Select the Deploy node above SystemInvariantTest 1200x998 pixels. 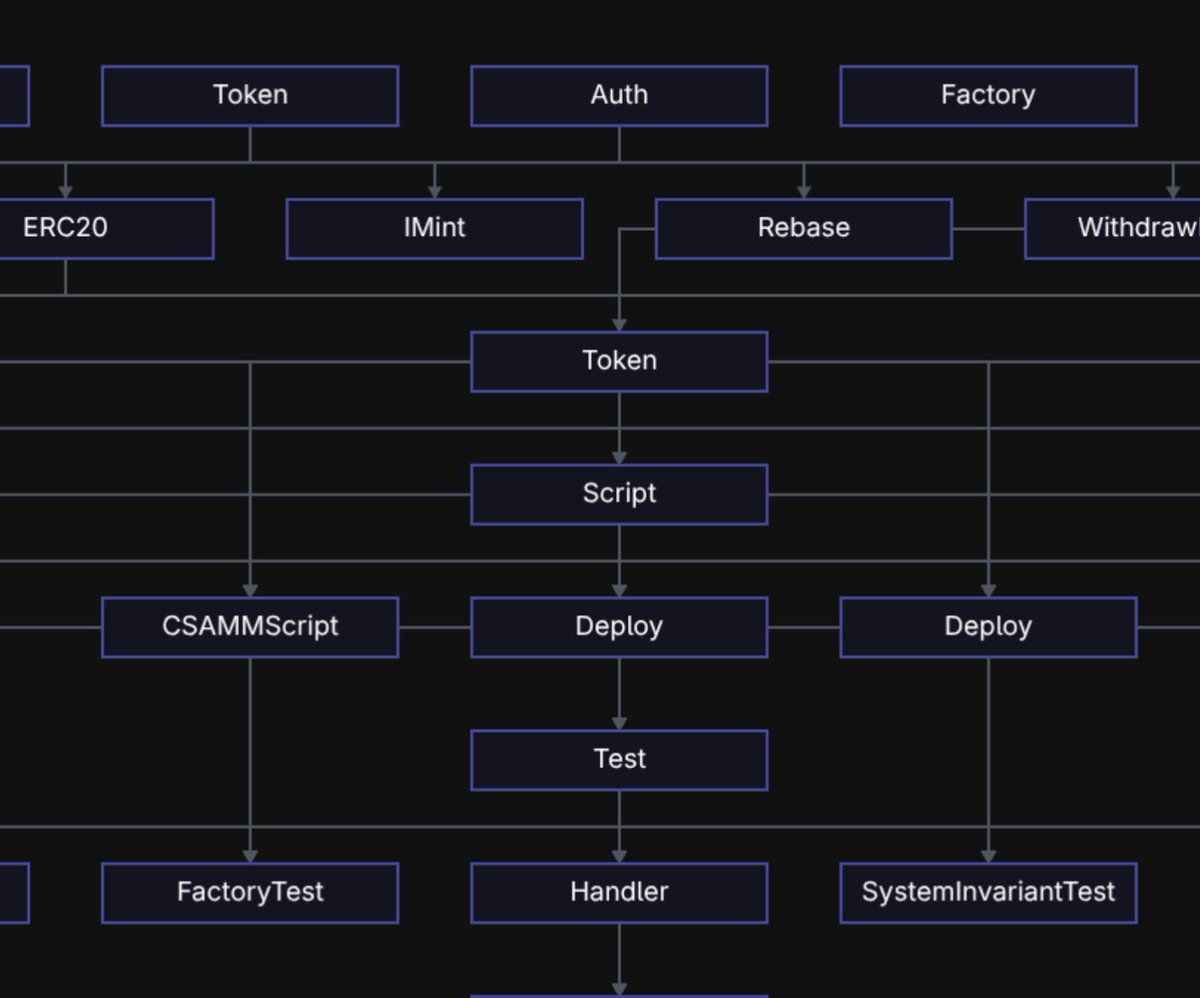[x=988, y=628]
